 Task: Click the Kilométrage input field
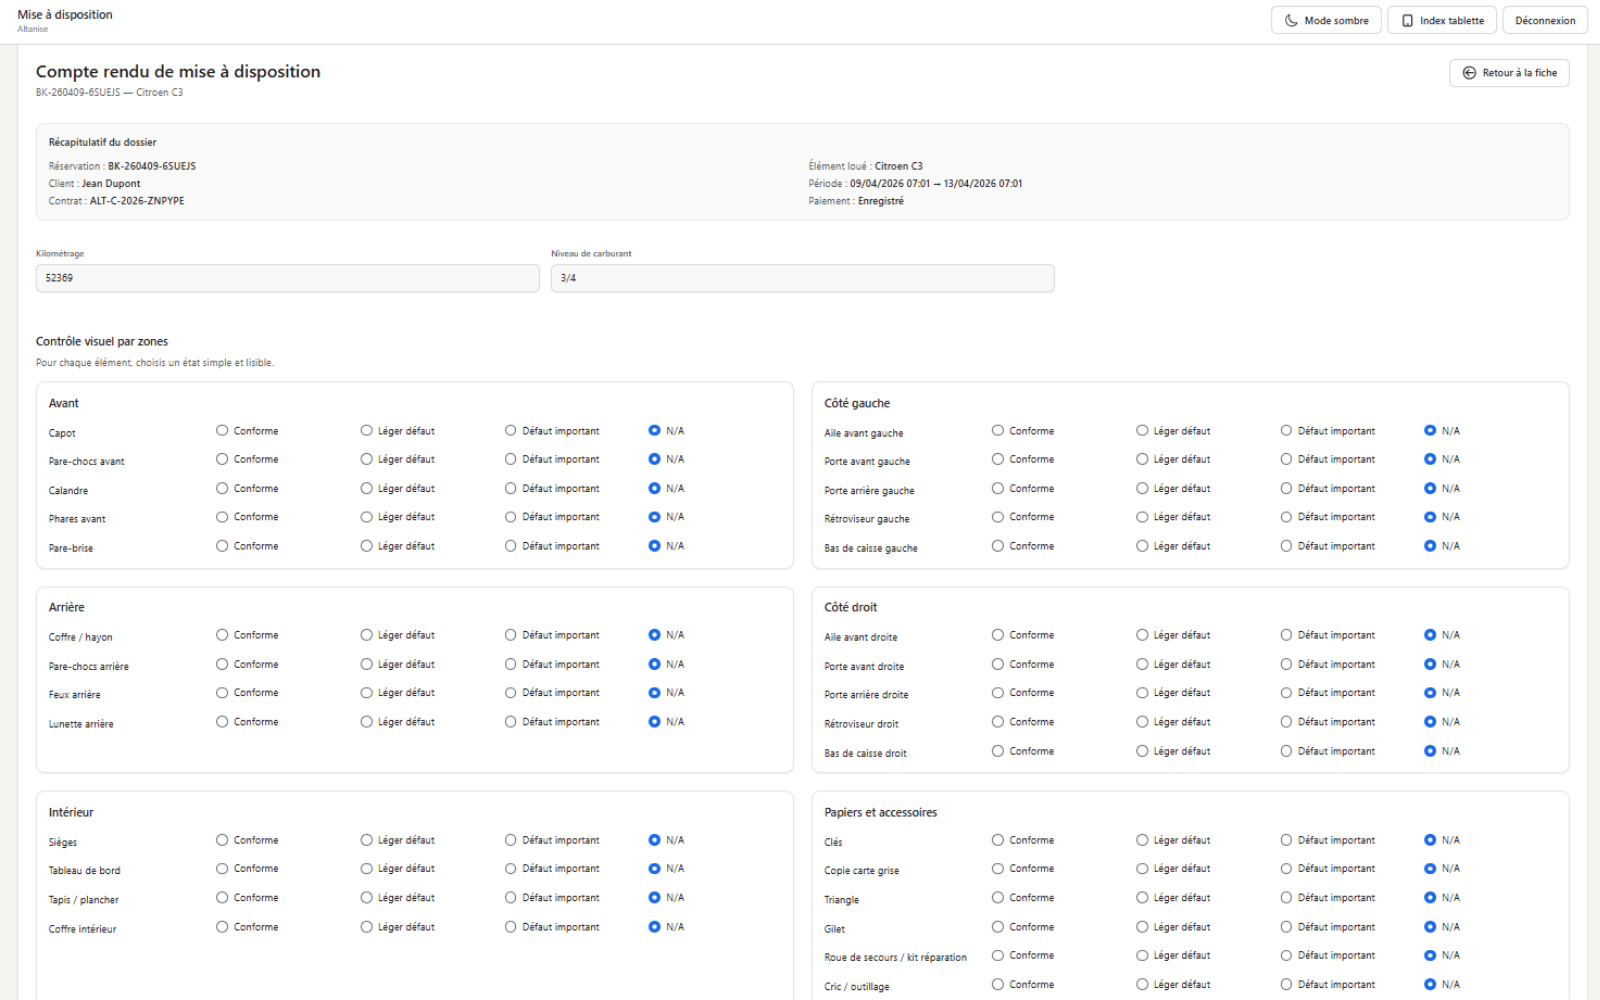(287, 278)
